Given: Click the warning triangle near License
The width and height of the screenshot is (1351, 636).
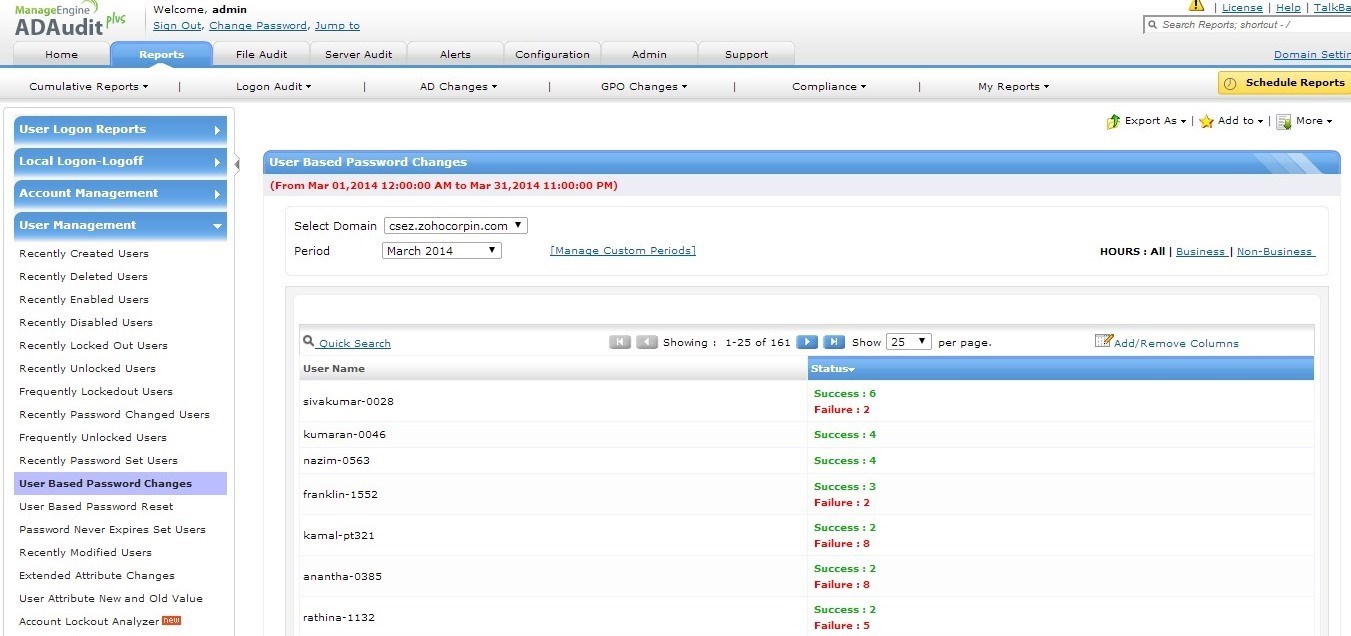Looking at the screenshot, I should click(x=1197, y=6).
